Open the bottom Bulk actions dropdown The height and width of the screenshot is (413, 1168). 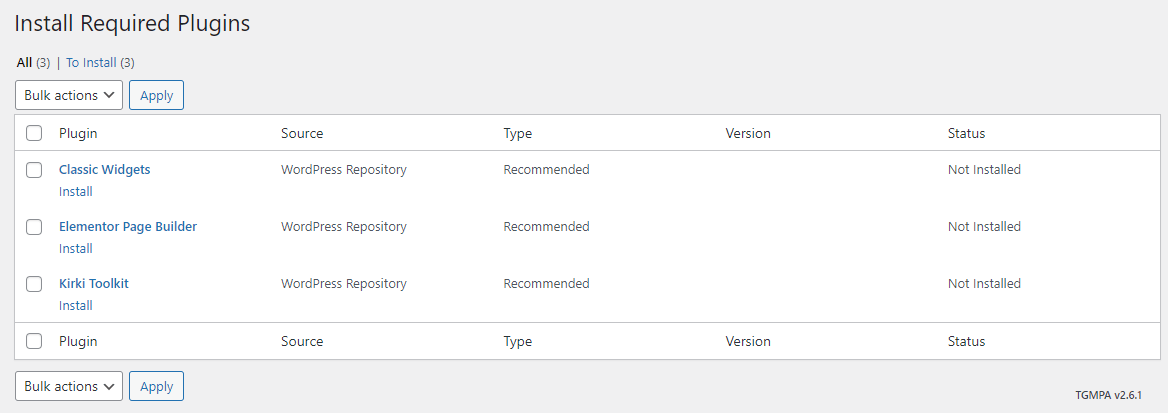(x=69, y=386)
